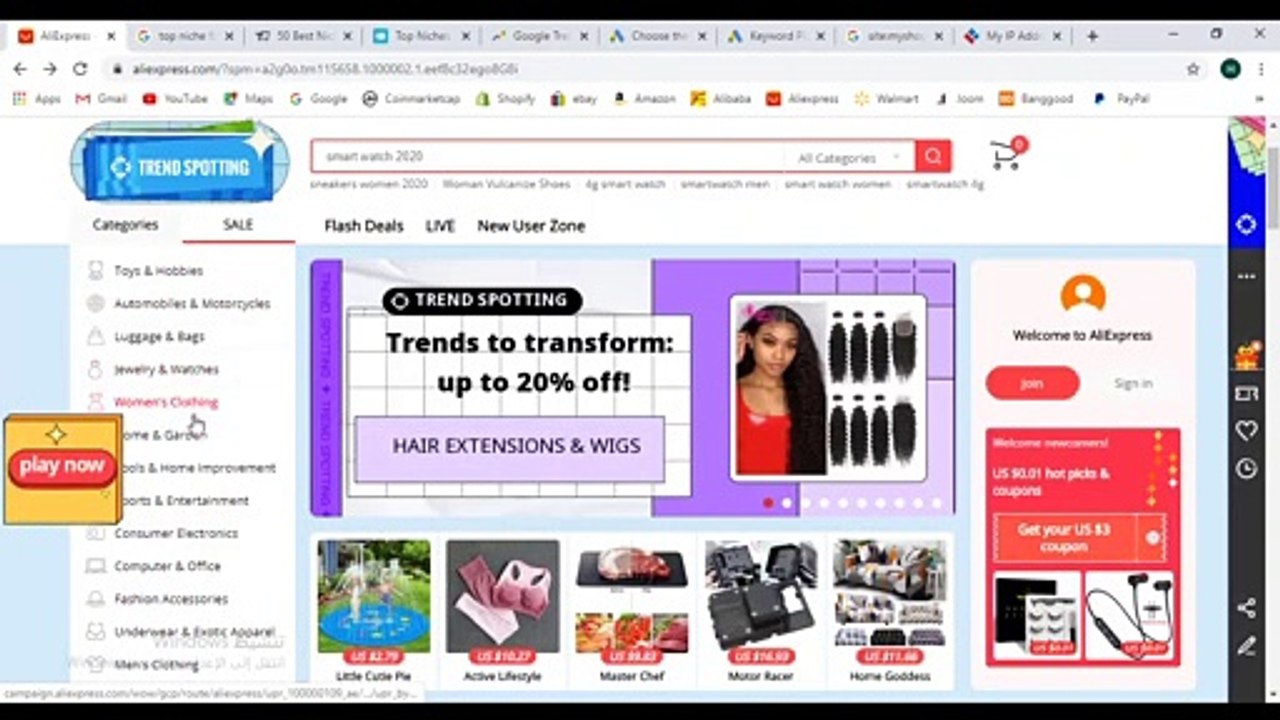Open the YouTube bookmark
The width and height of the screenshot is (1280, 720).
pyautogui.click(x=175, y=99)
